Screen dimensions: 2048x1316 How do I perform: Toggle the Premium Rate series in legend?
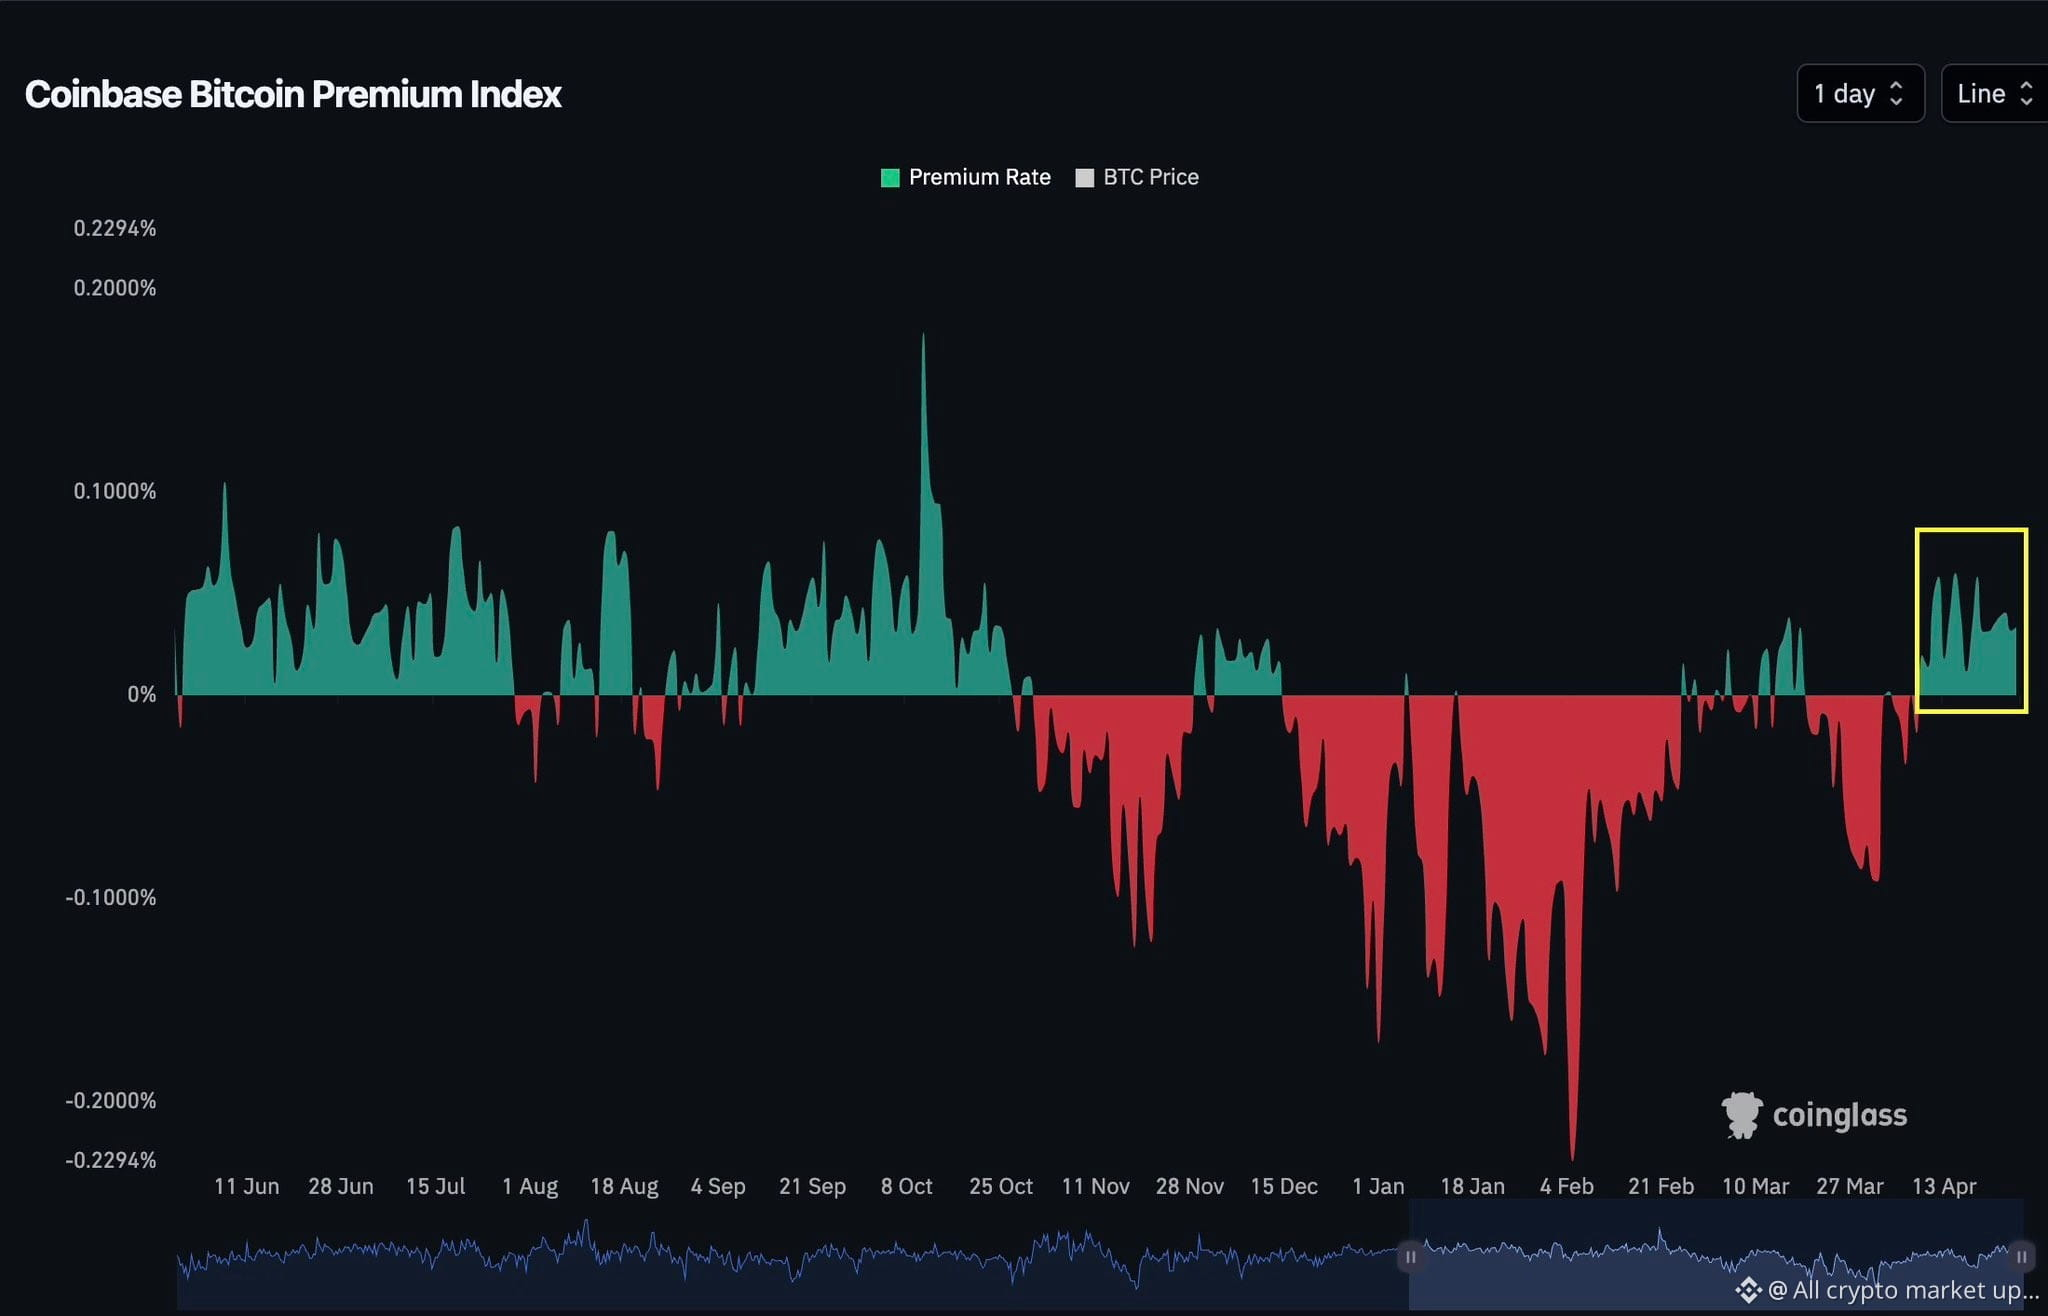click(x=965, y=177)
